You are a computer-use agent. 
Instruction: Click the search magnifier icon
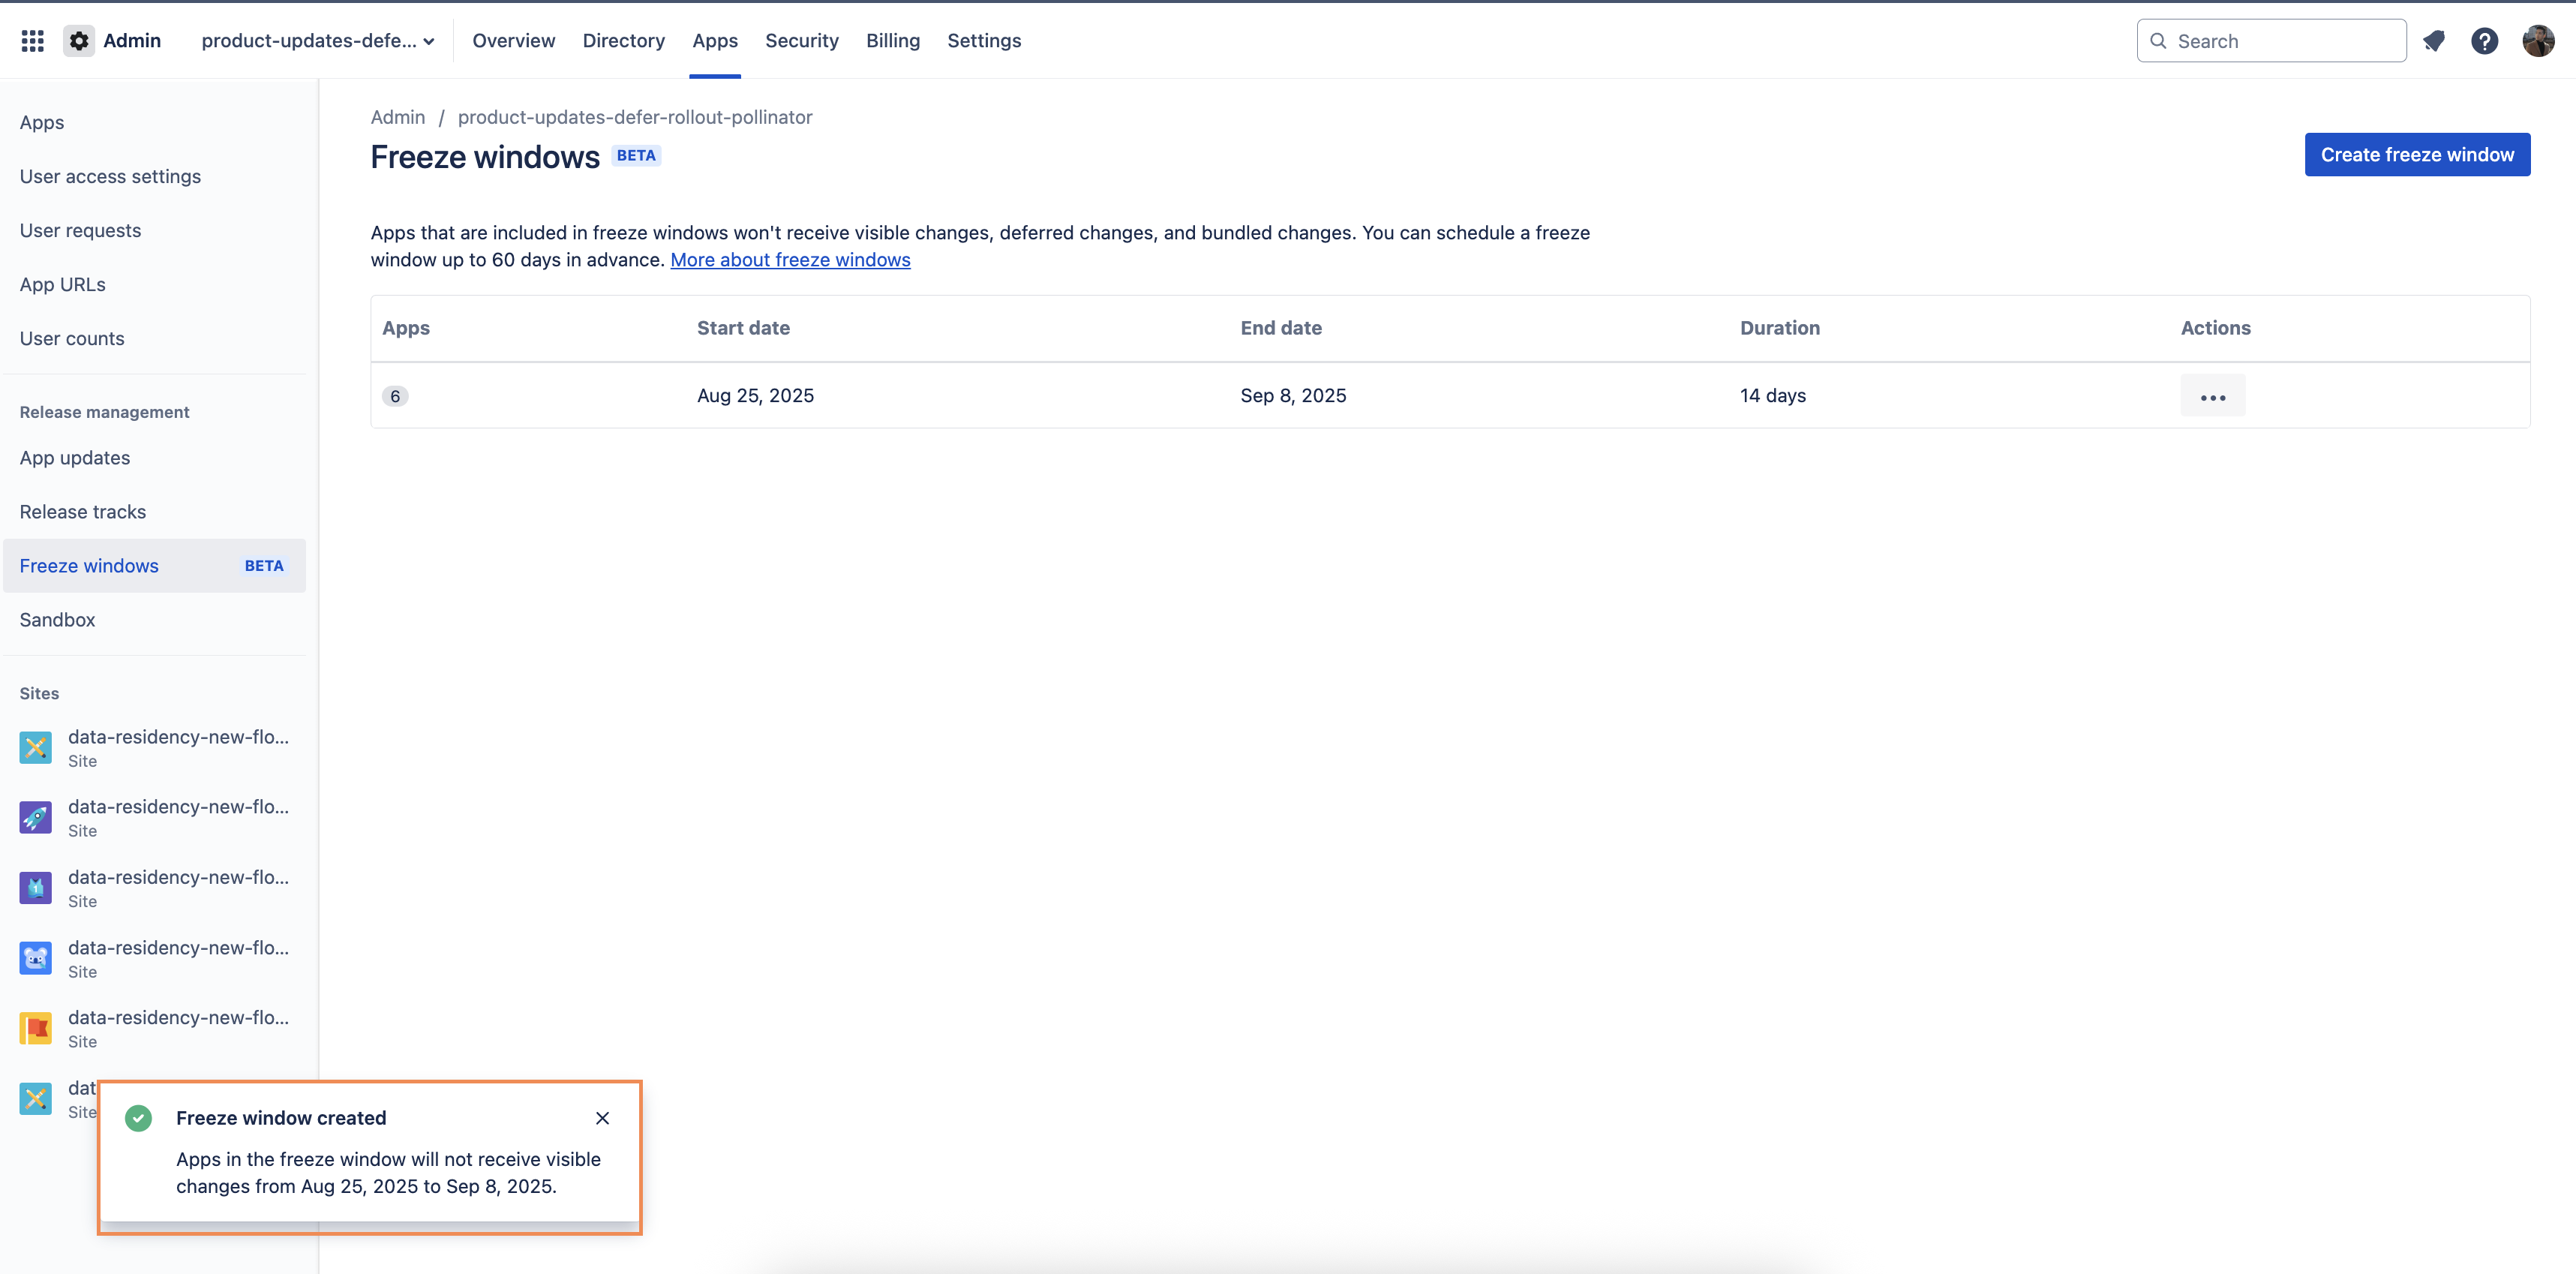[x=2159, y=41]
